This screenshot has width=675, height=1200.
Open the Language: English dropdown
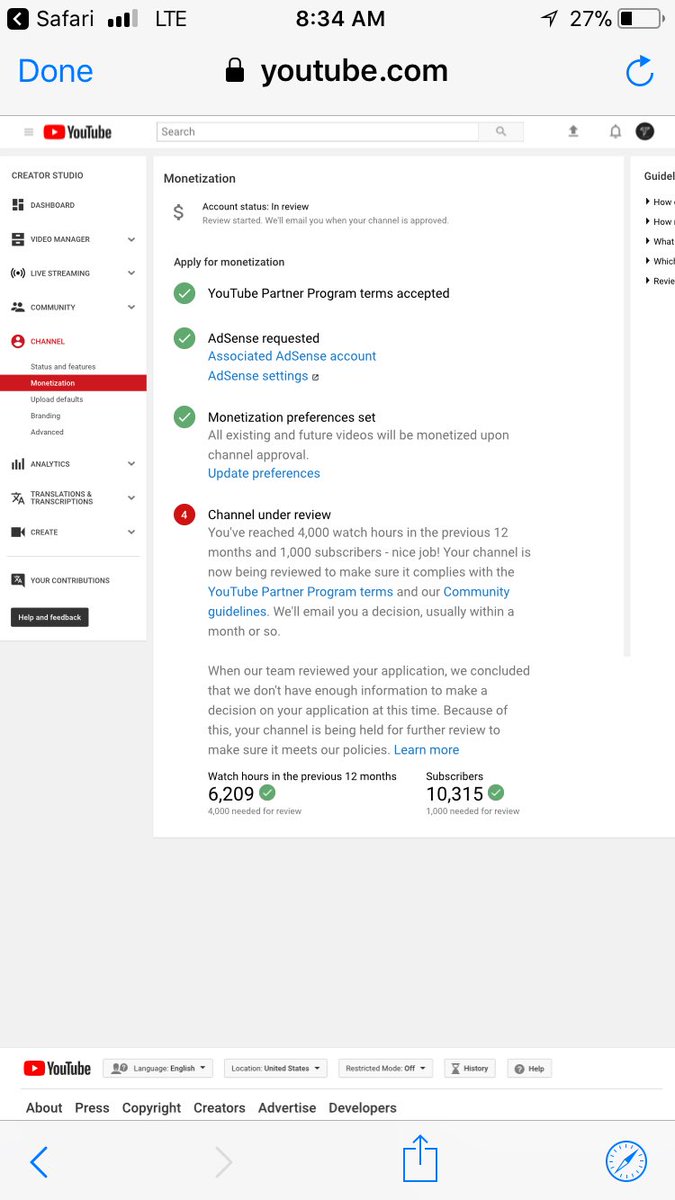[x=159, y=1068]
